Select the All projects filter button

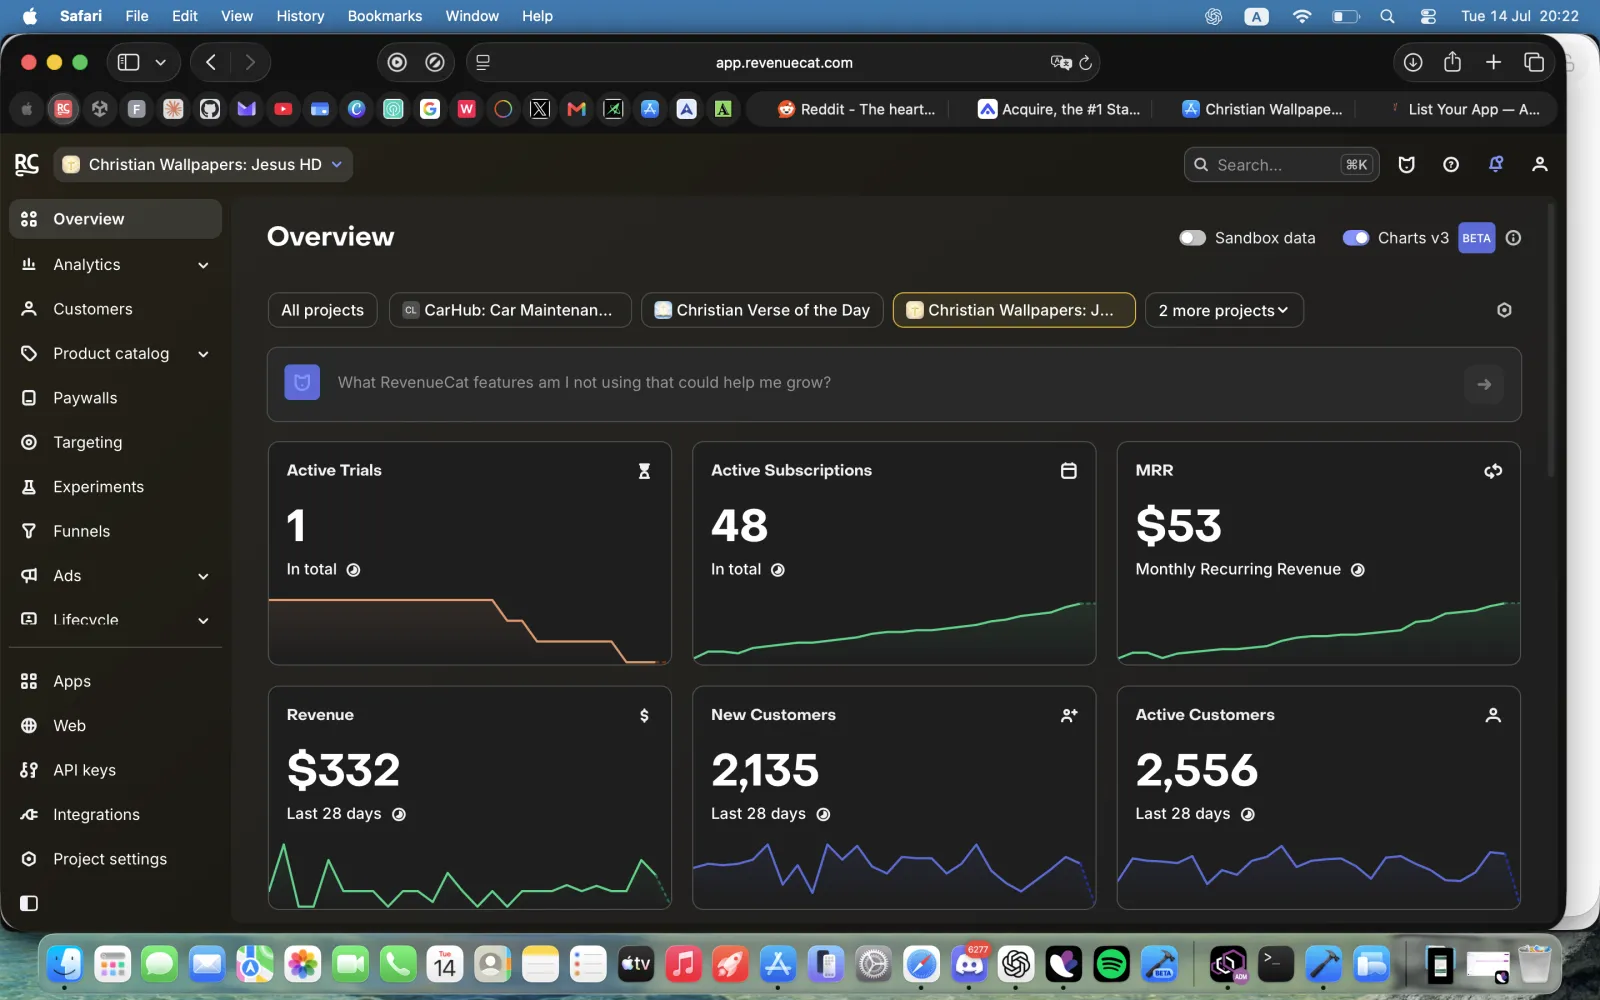[322, 310]
